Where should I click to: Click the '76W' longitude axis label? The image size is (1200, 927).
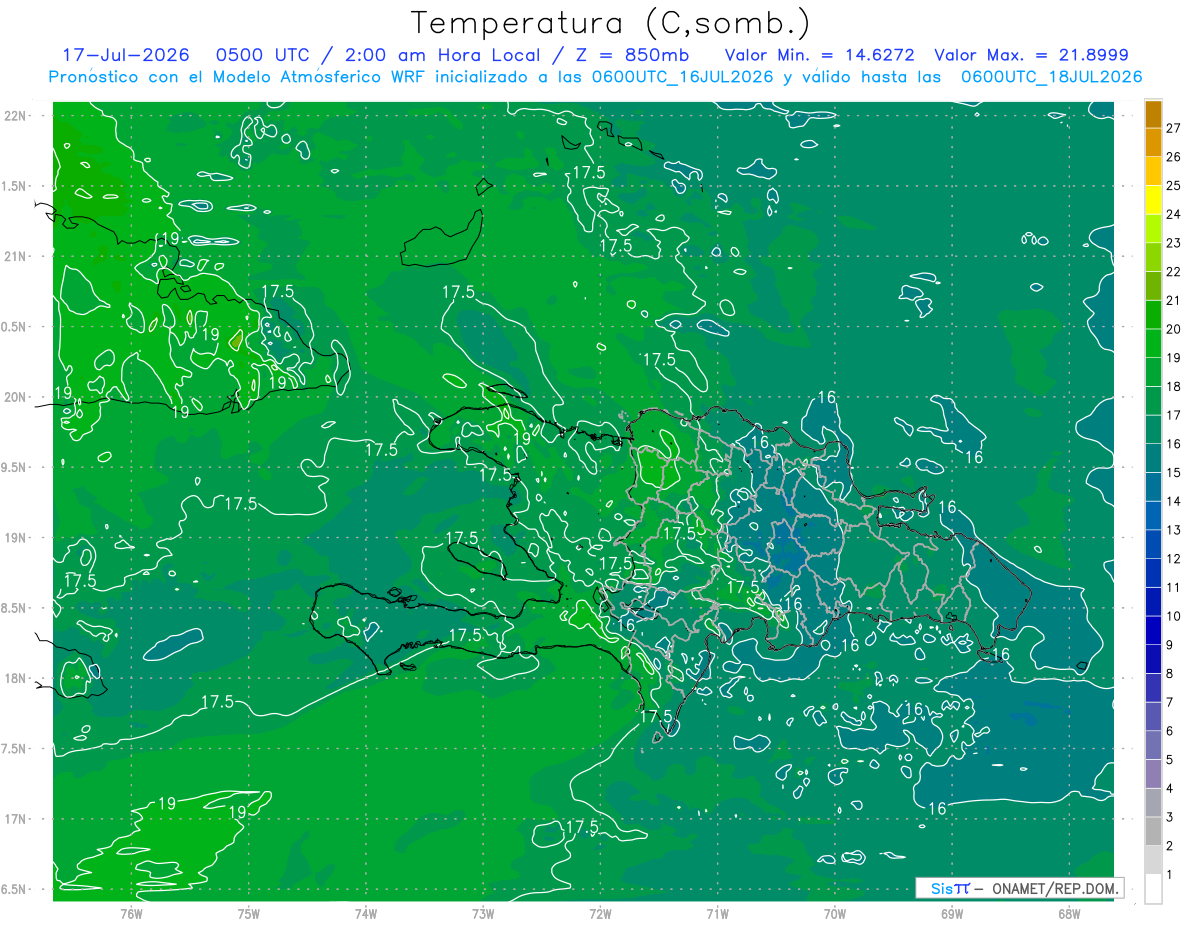(131, 914)
